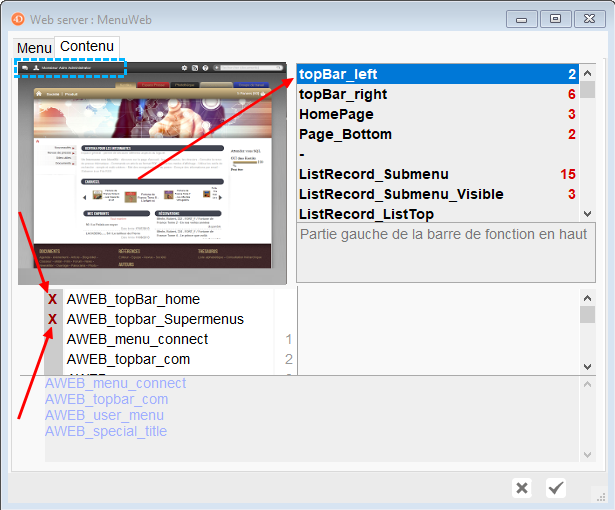Click the web page preview thumbnail
Screen dimensions: 615x510
coord(152,173)
